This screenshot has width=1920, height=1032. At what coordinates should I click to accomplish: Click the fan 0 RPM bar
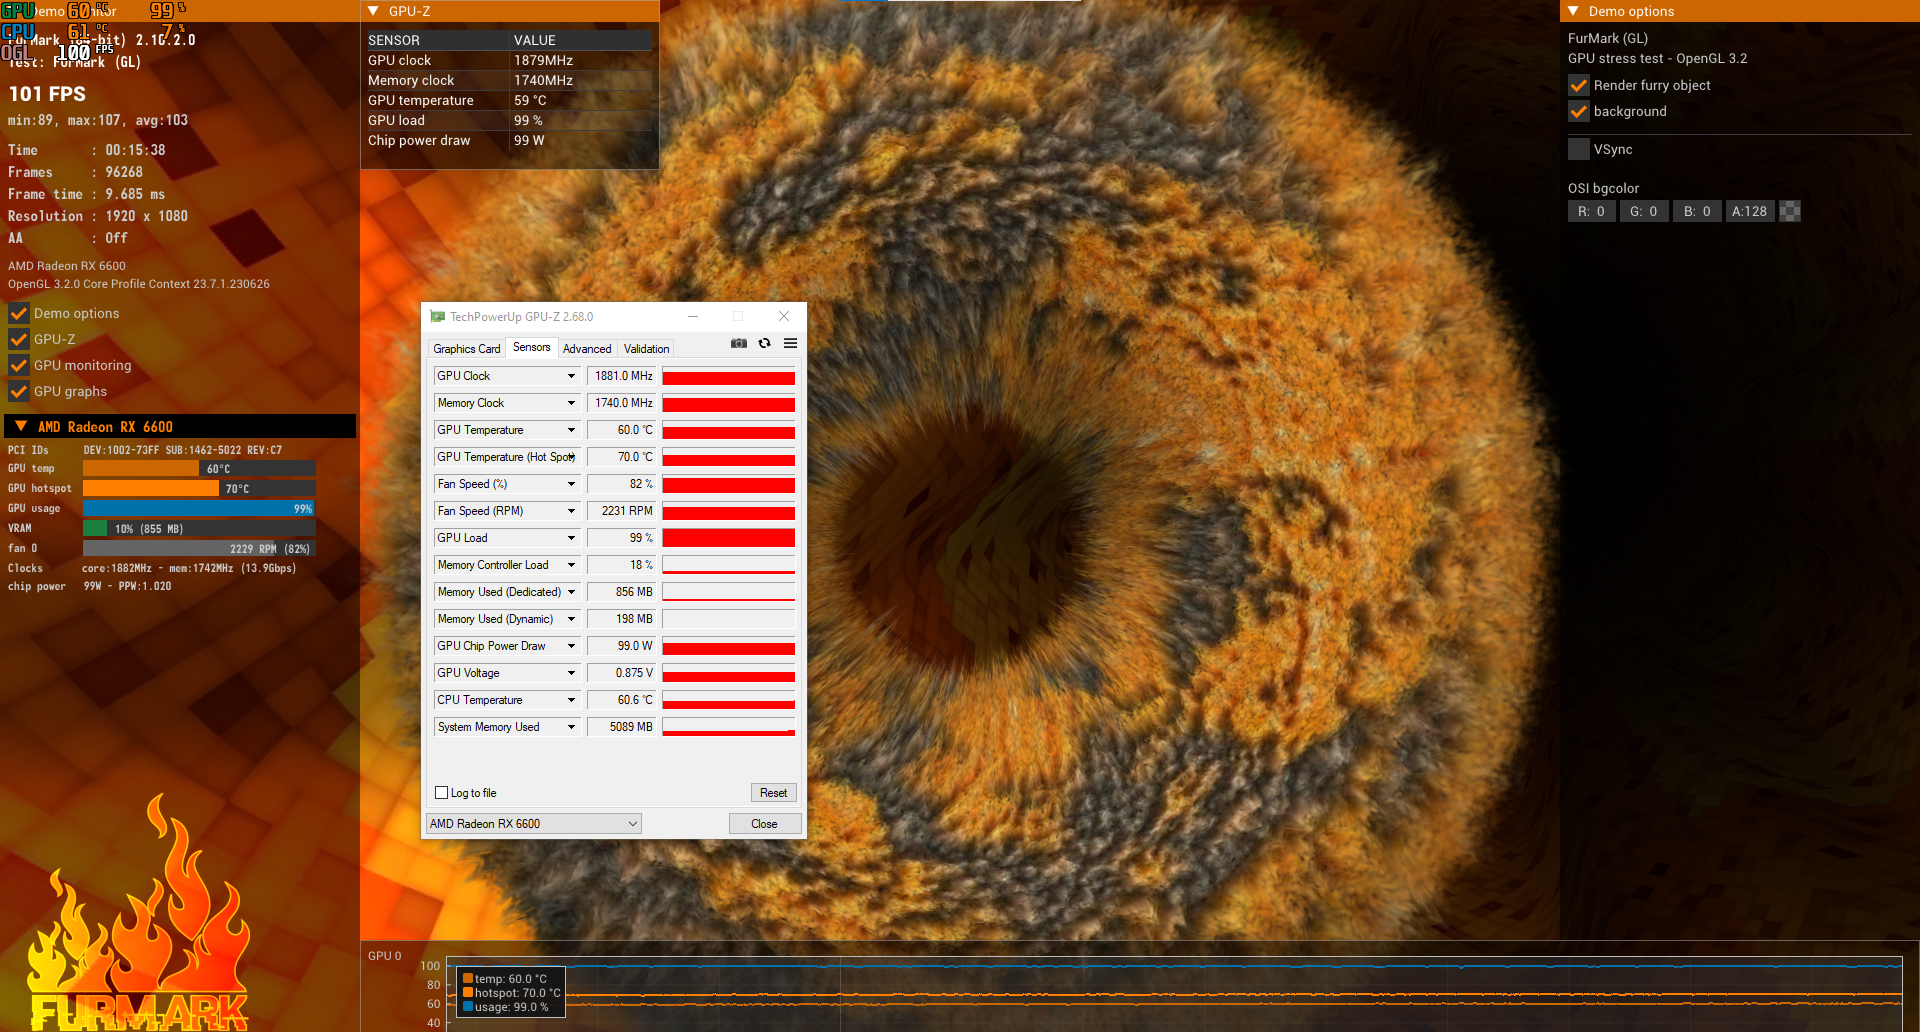(199, 548)
